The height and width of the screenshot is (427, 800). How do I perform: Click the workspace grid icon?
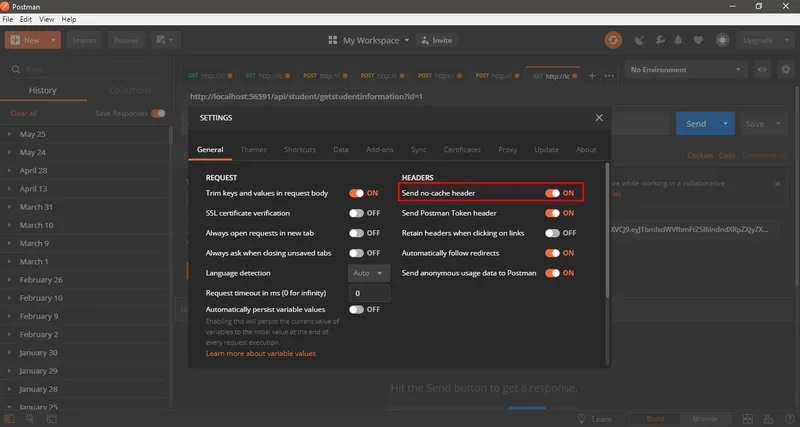coord(333,40)
